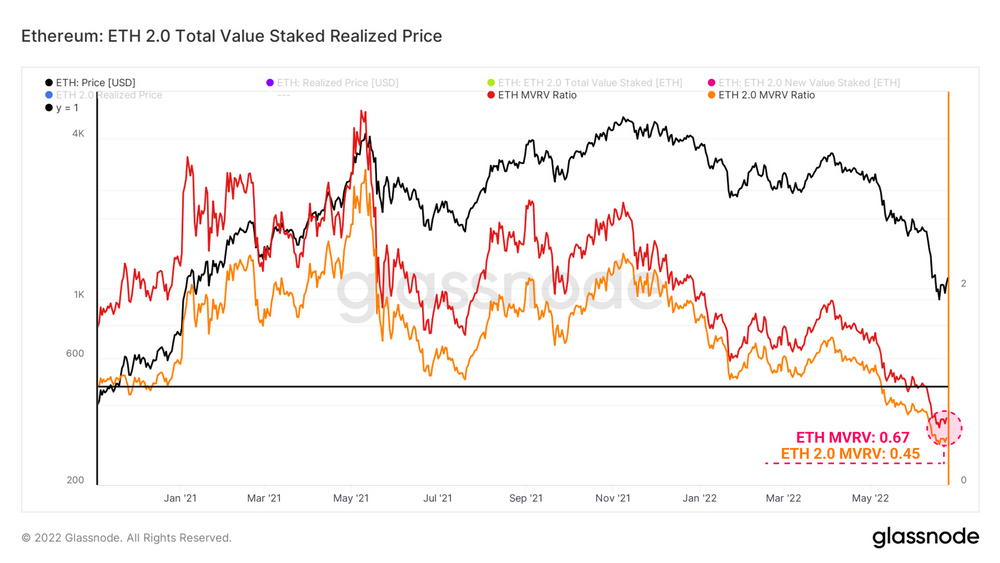Click the pink highlighted circle marker

click(x=945, y=428)
